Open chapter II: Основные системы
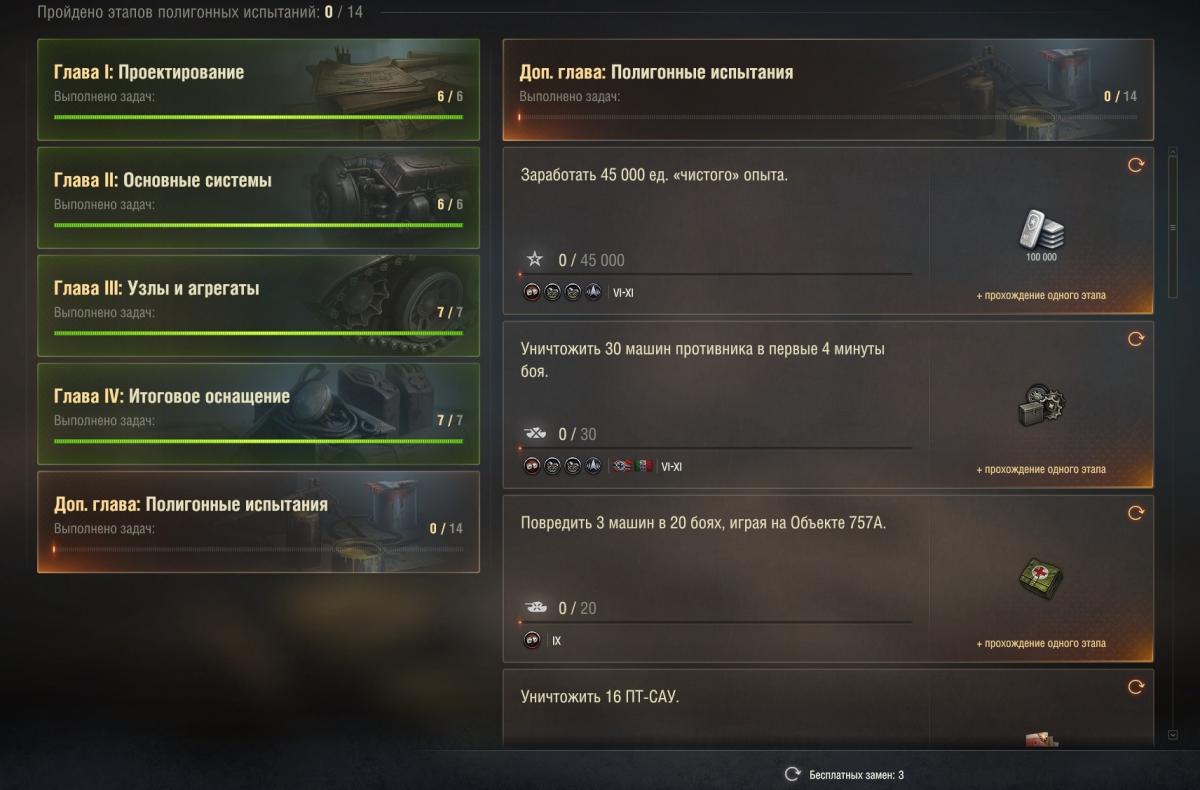The height and width of the screenshot is (790, 1200). (258, 197)
